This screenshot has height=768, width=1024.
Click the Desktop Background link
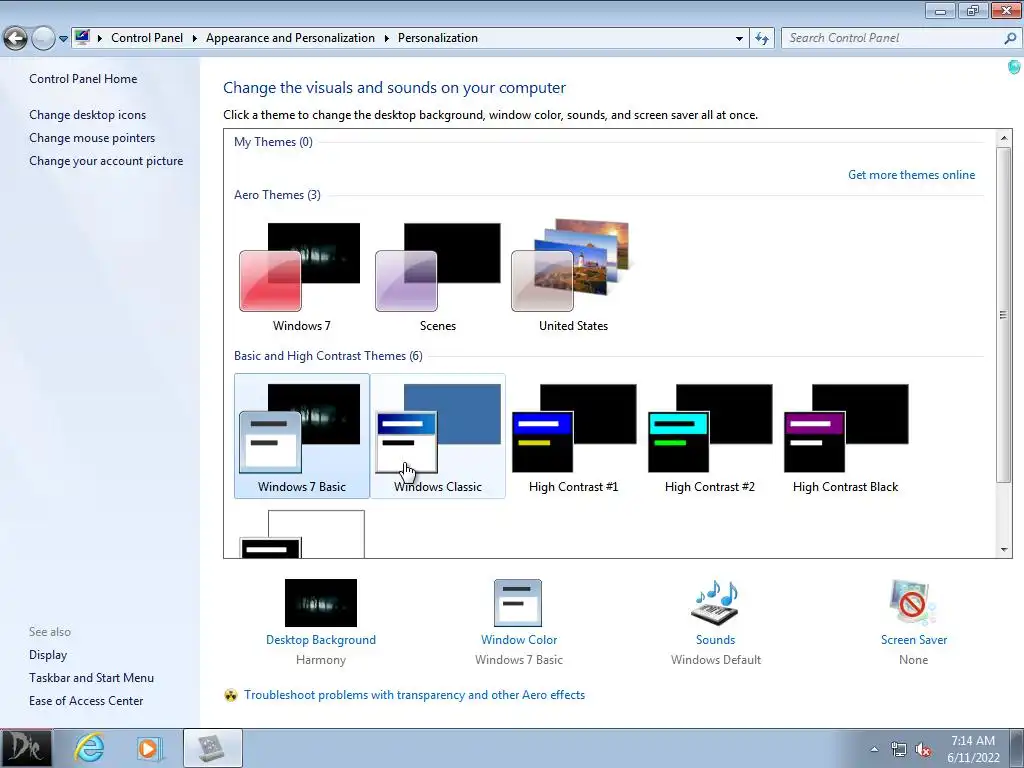tap(321, 640)
